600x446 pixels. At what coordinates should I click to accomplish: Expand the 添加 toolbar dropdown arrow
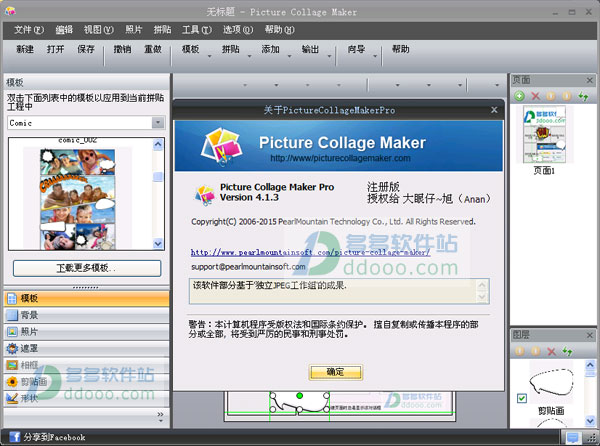click(289, 56)
